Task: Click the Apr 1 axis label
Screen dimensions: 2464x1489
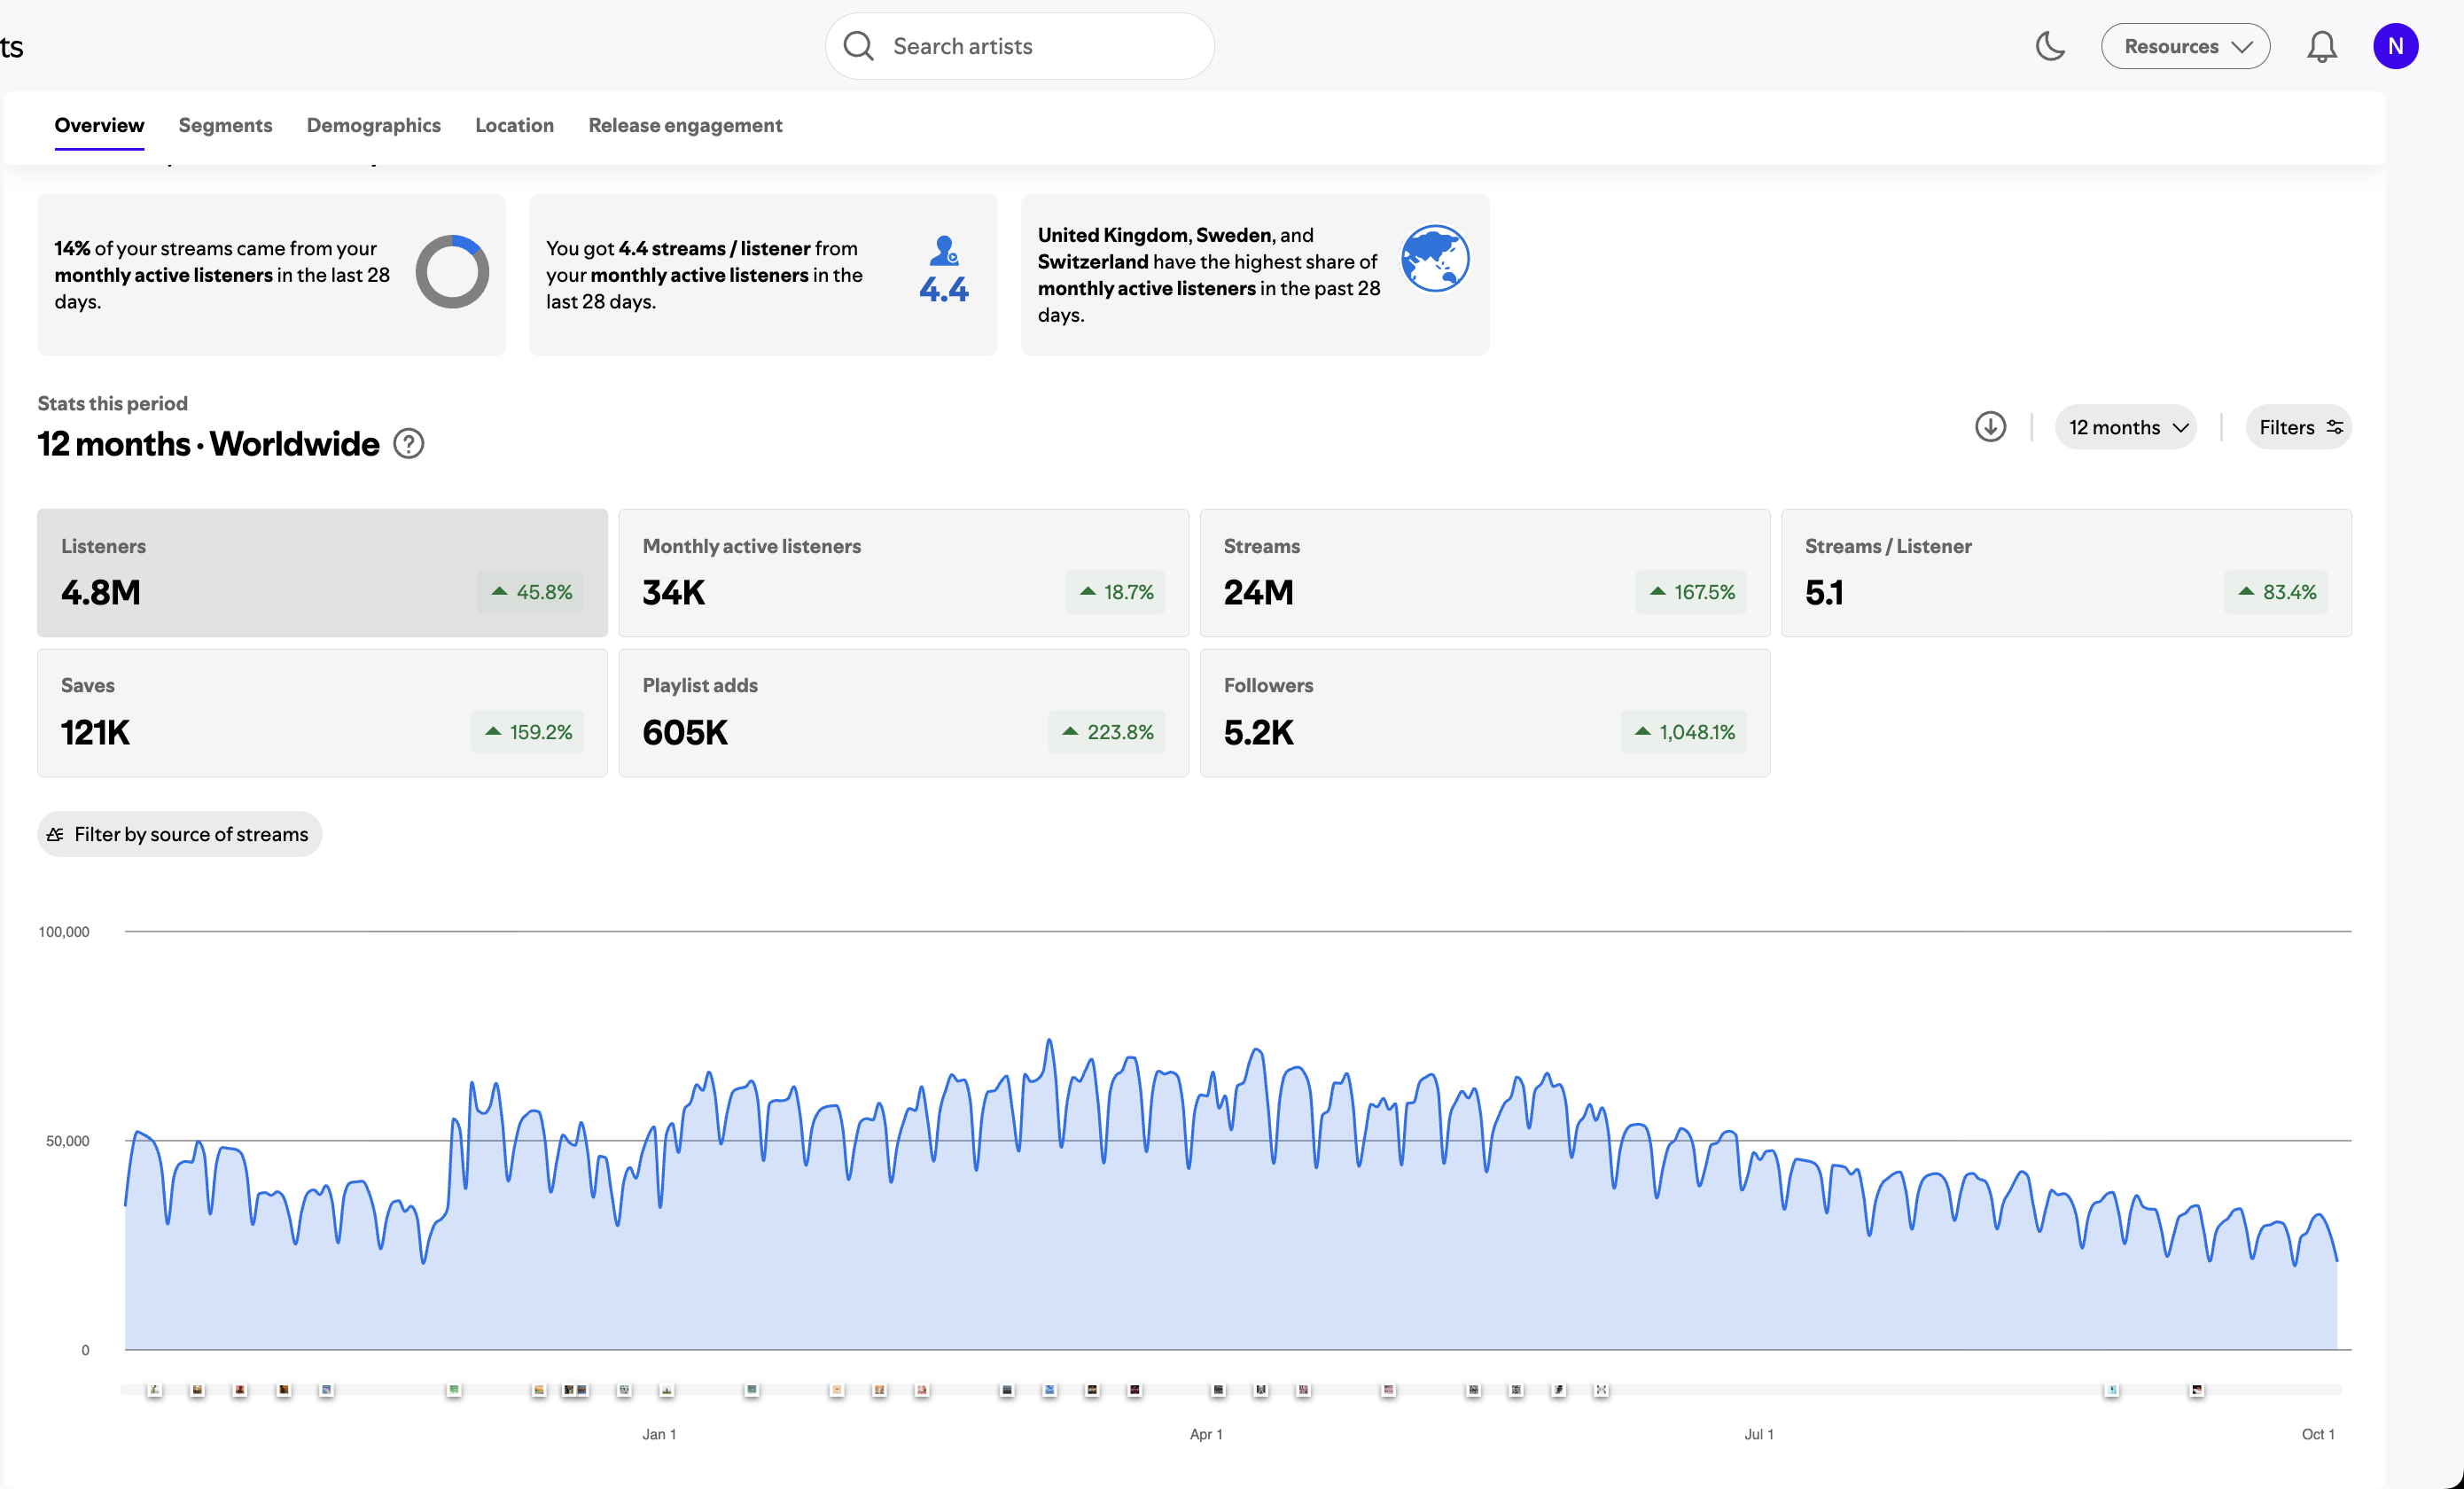Action: pyautogui.click(x=1206, y=1434)
